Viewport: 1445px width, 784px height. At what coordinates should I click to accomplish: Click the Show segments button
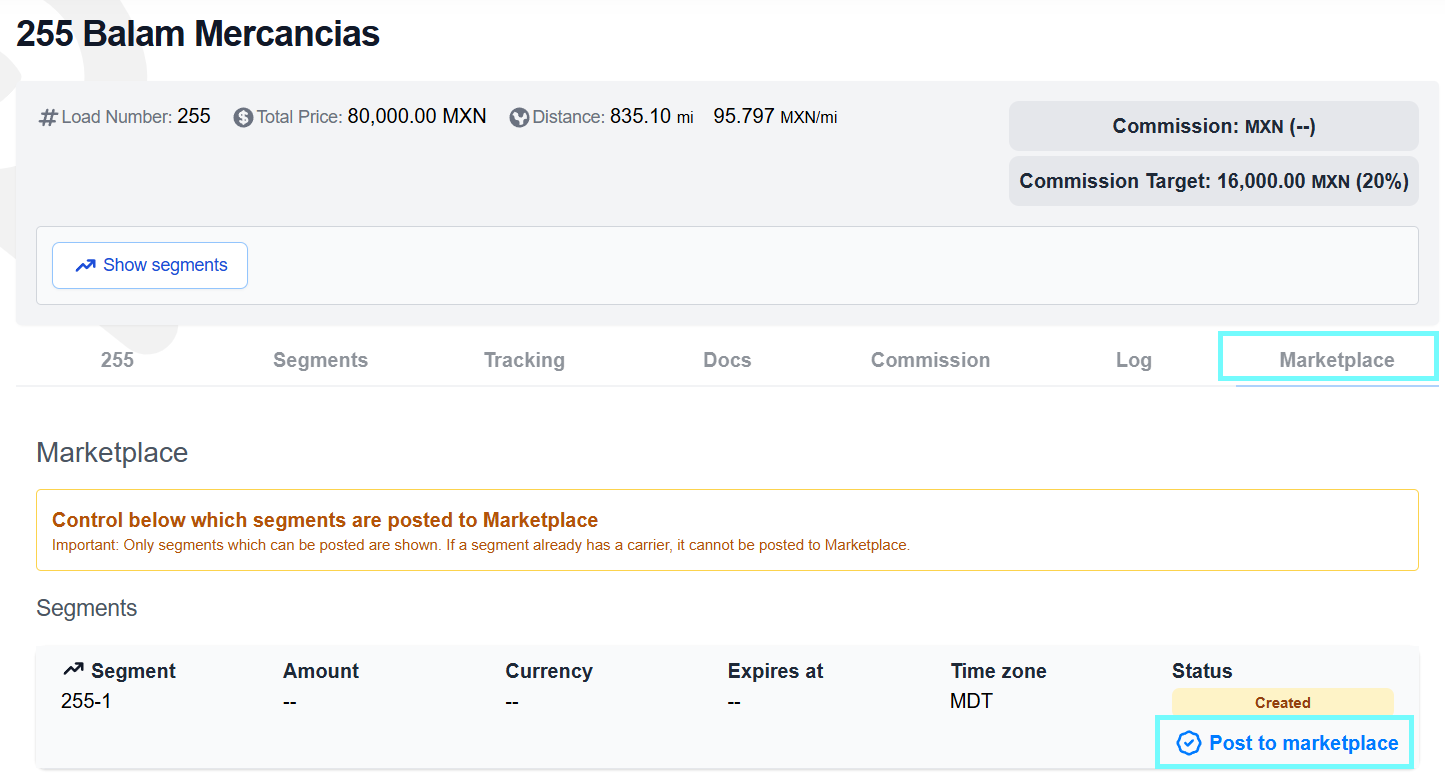coord(150,265)
